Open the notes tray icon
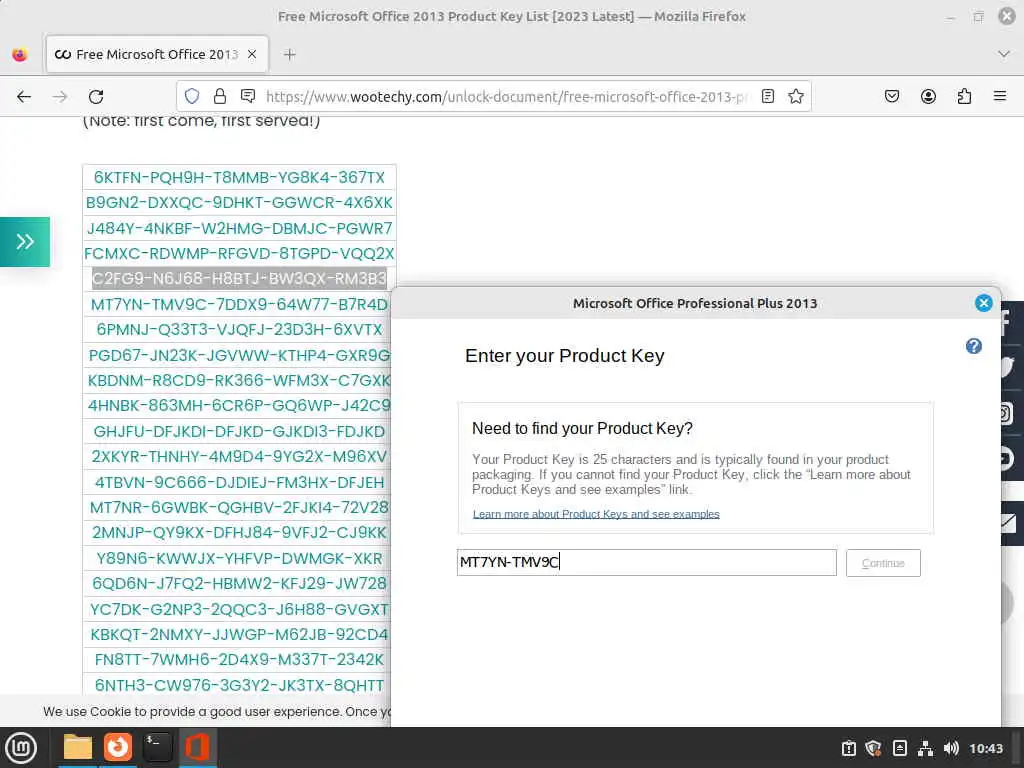This screenshot has width=1024, height=768. [x=899, y=748]
